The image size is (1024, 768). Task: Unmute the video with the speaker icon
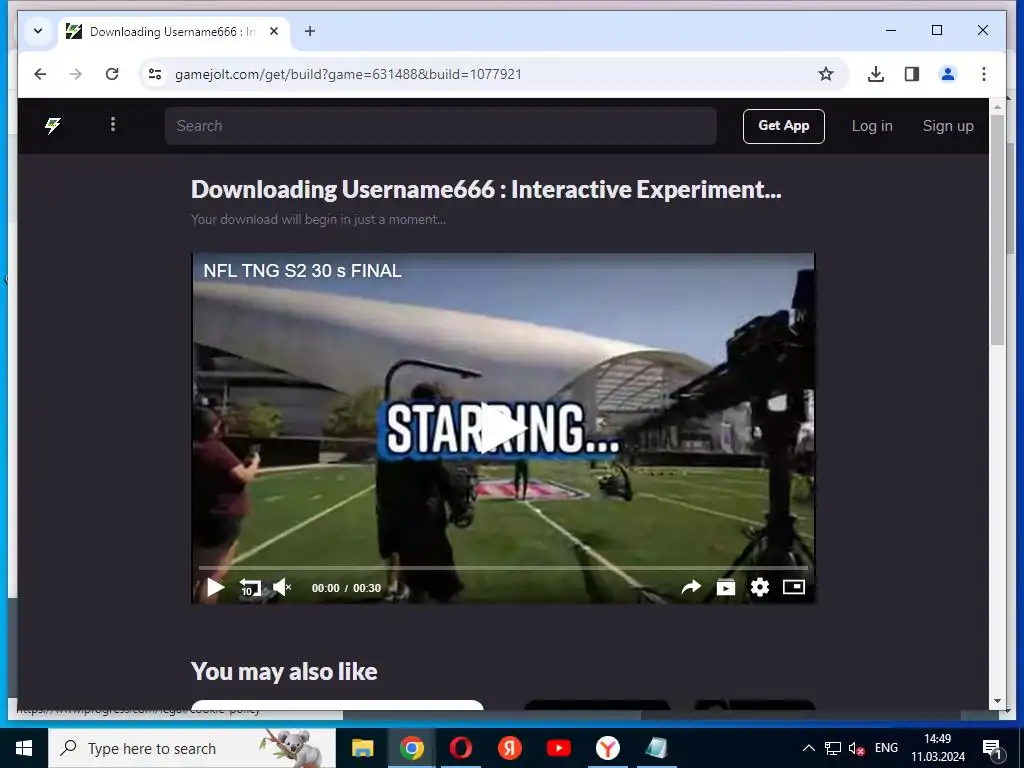(x=282, y=588)
